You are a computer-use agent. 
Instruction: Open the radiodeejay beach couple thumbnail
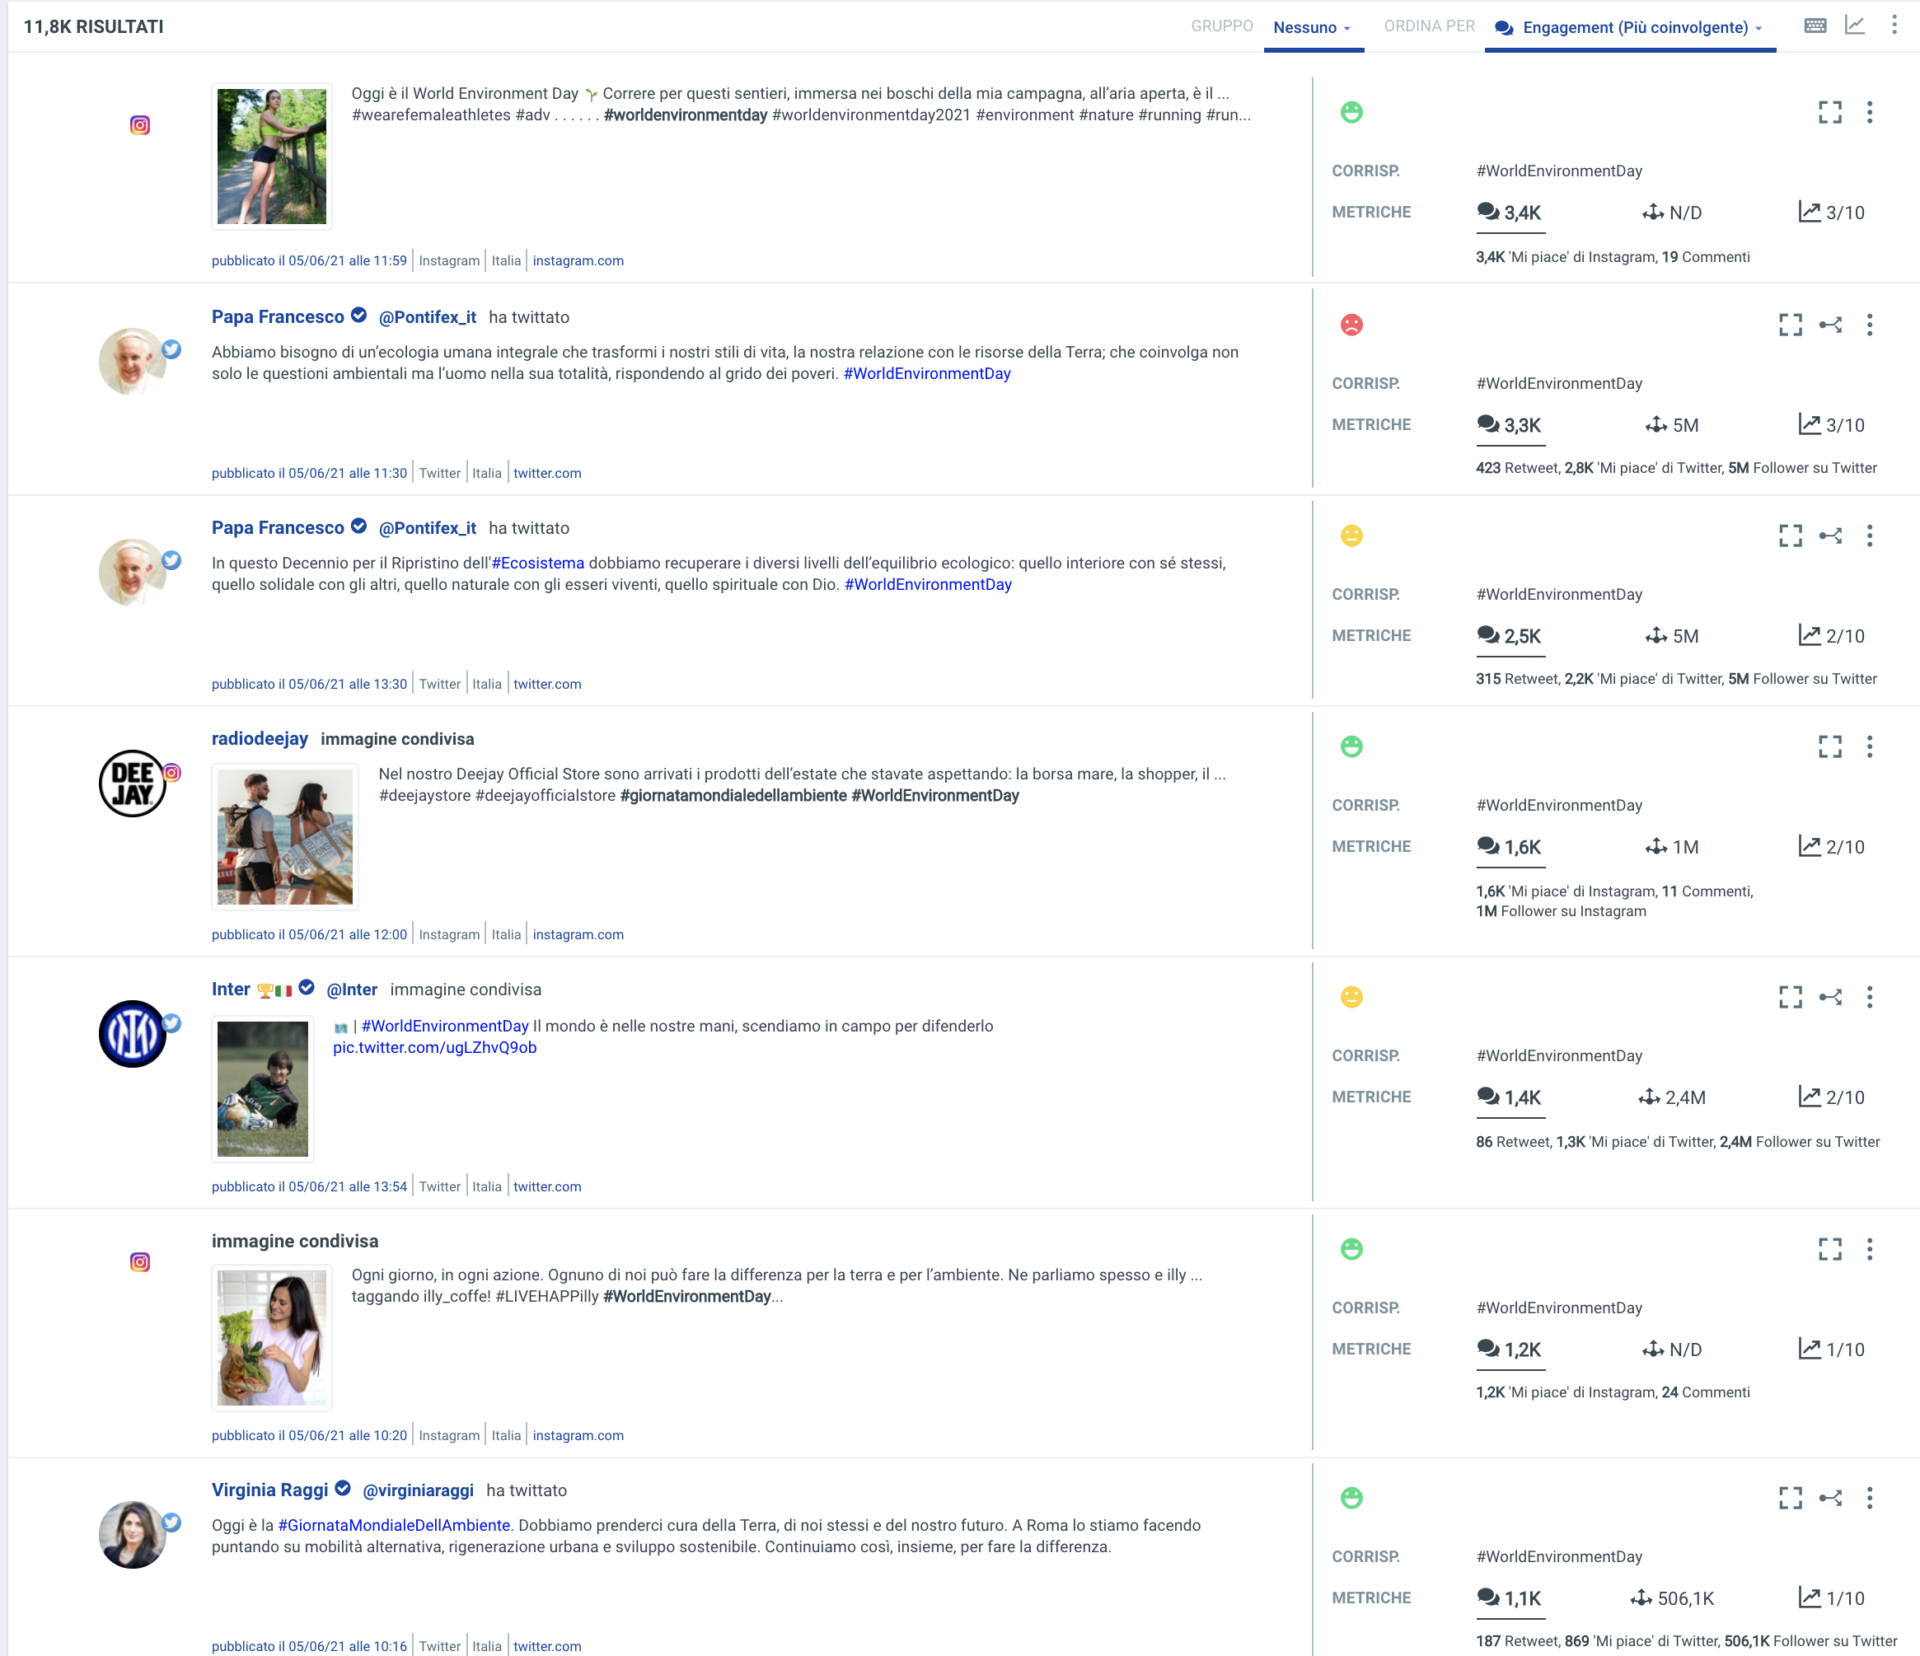pyautogui.click(x=285, y=836)
